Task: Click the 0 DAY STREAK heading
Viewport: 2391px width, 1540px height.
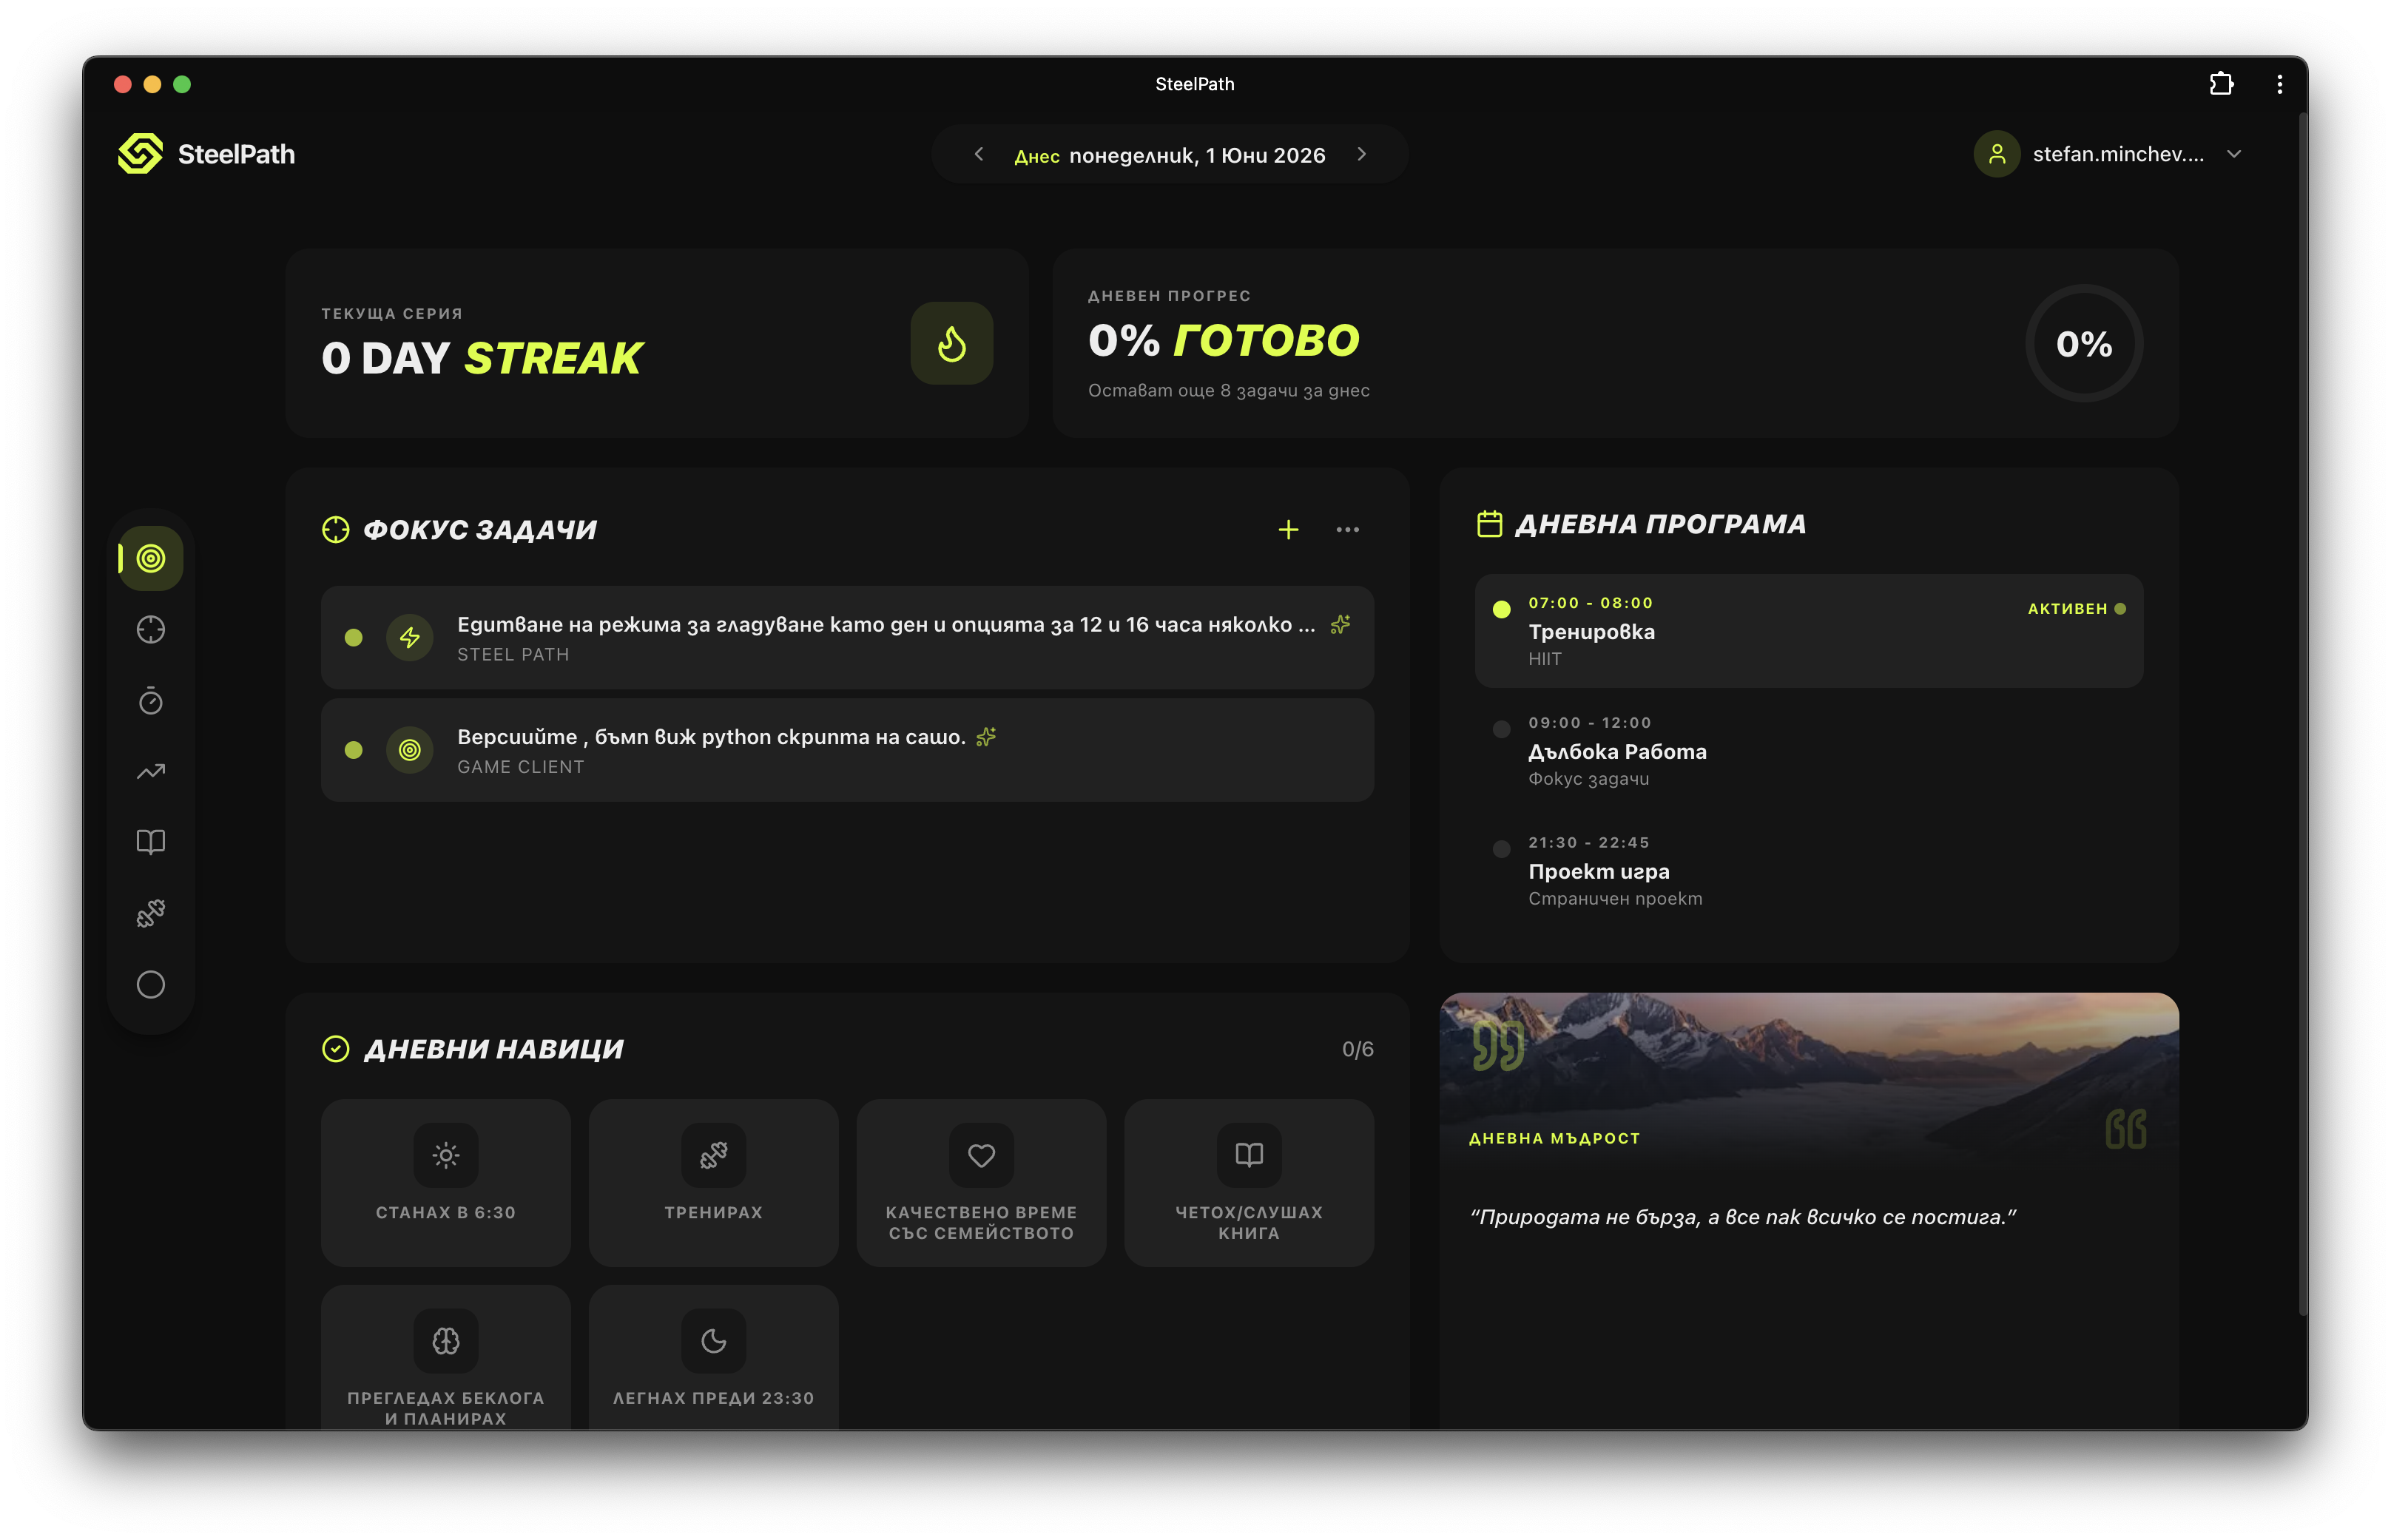Action: coord(481,358)
